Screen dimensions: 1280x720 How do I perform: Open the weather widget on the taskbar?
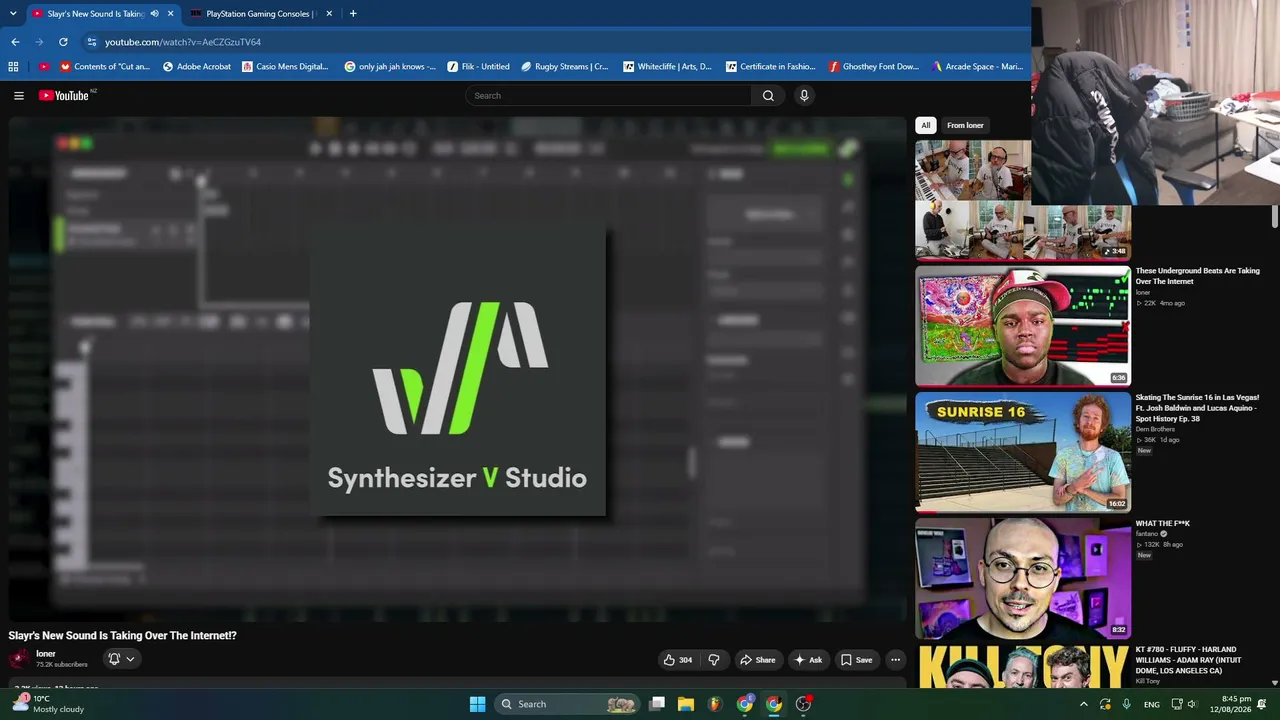[x=48, y=704]
